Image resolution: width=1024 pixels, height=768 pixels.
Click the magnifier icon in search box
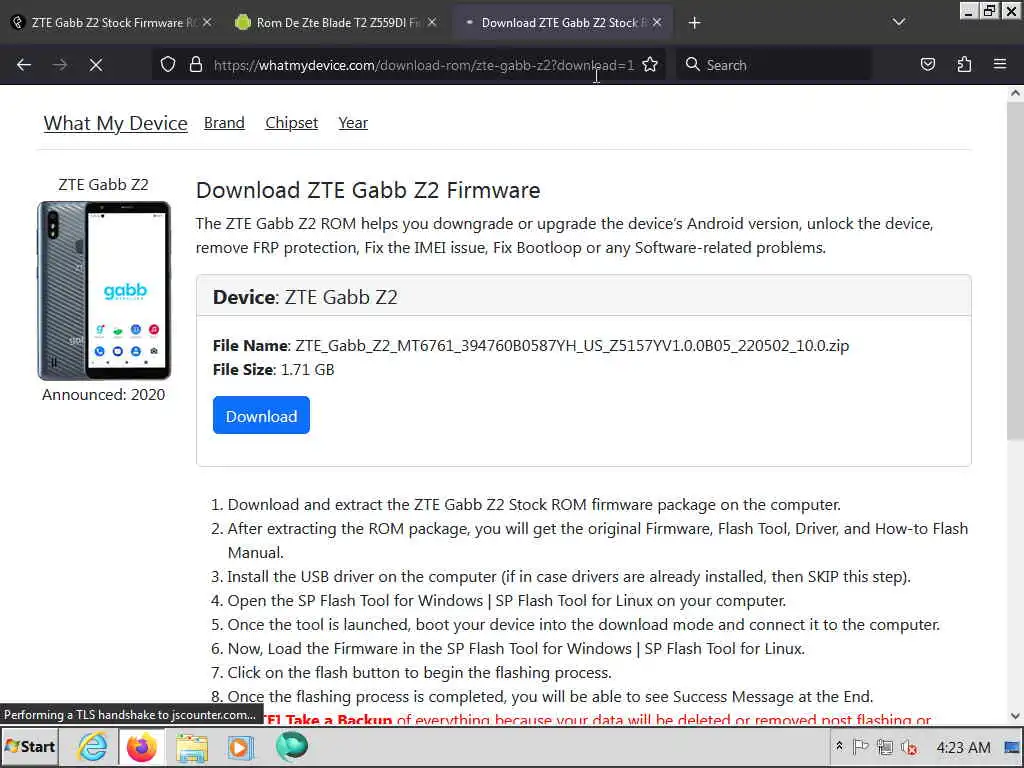pos(692,65)
